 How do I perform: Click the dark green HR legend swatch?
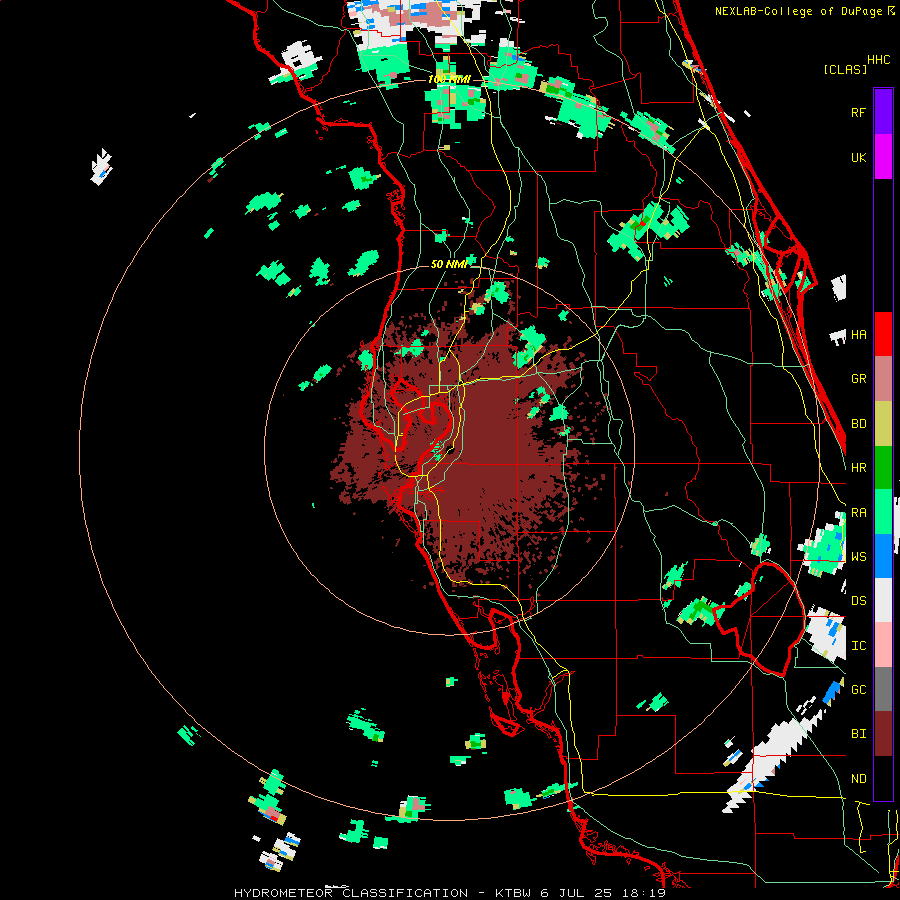pos(883,467)
